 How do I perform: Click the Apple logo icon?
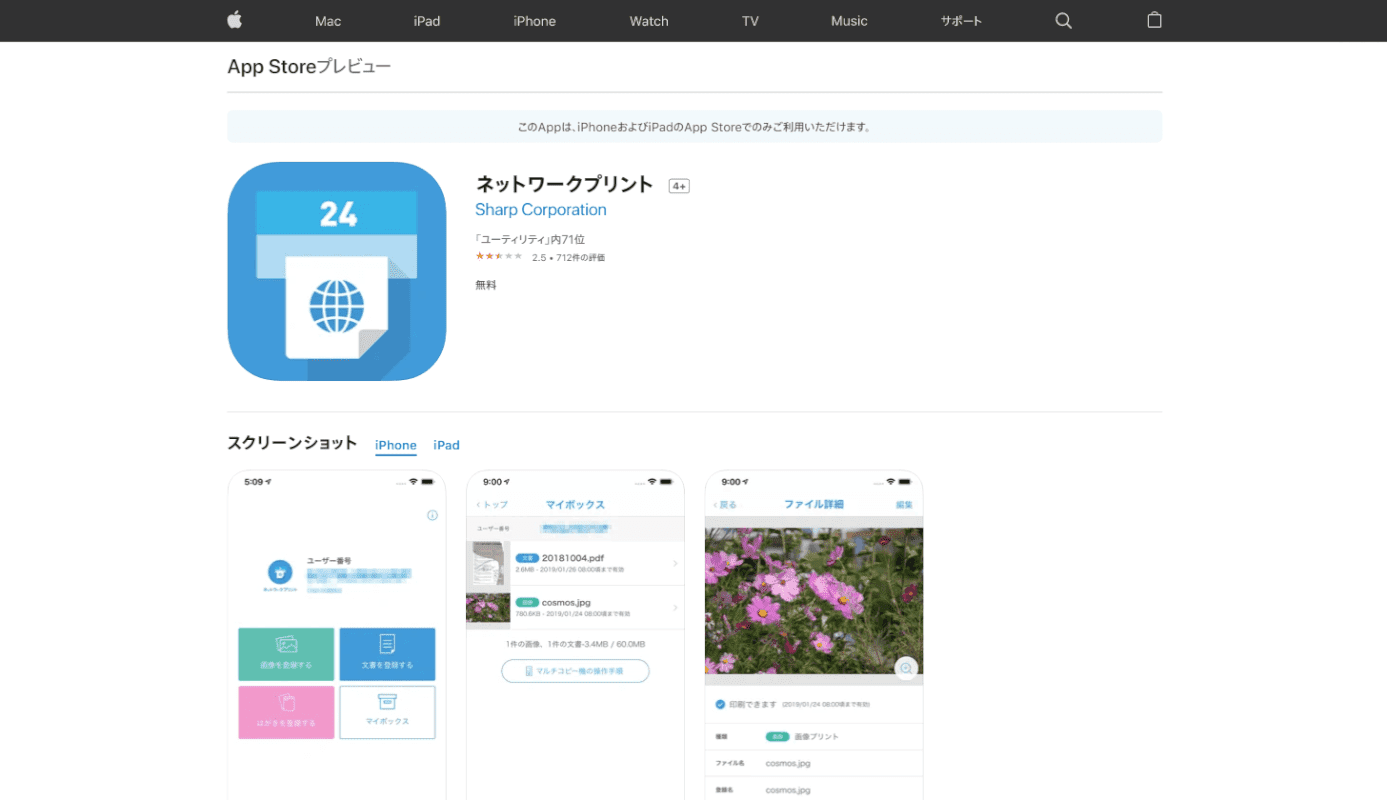click(x=235, y=20)
